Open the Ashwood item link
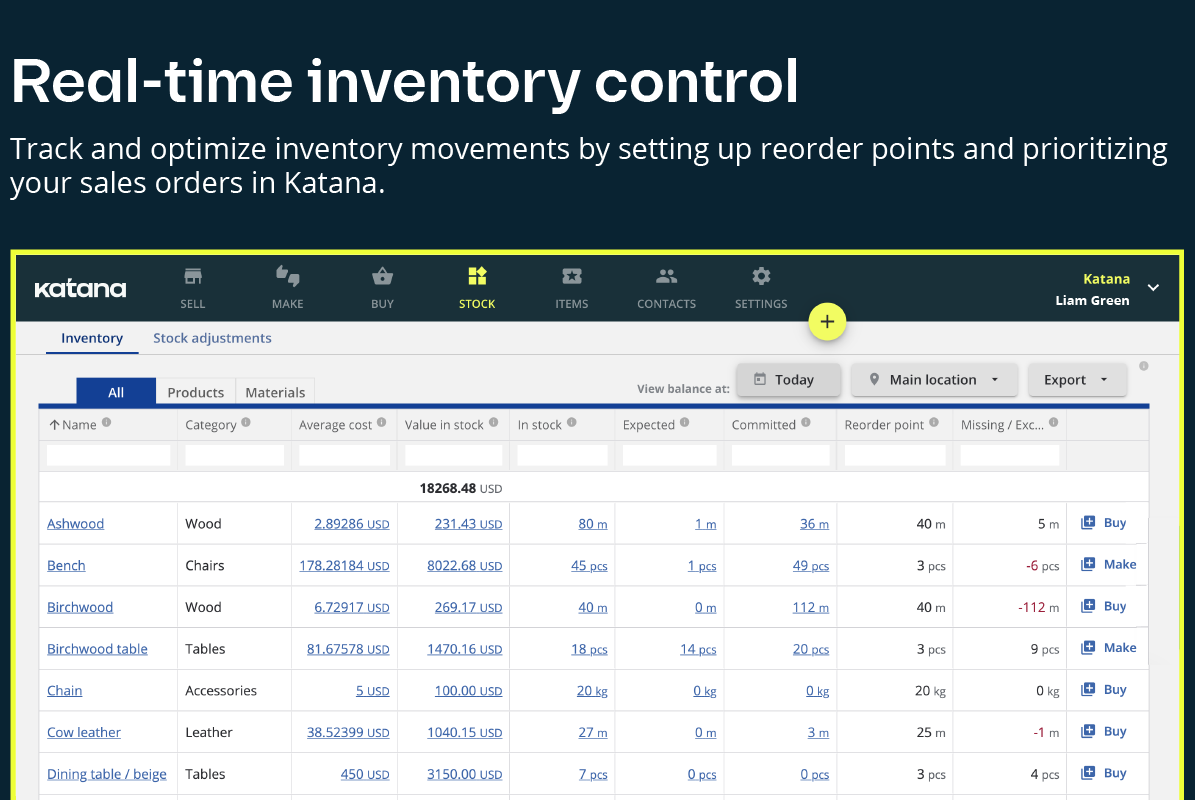This screenshot has width=1195, height=800. click(75, 523)
